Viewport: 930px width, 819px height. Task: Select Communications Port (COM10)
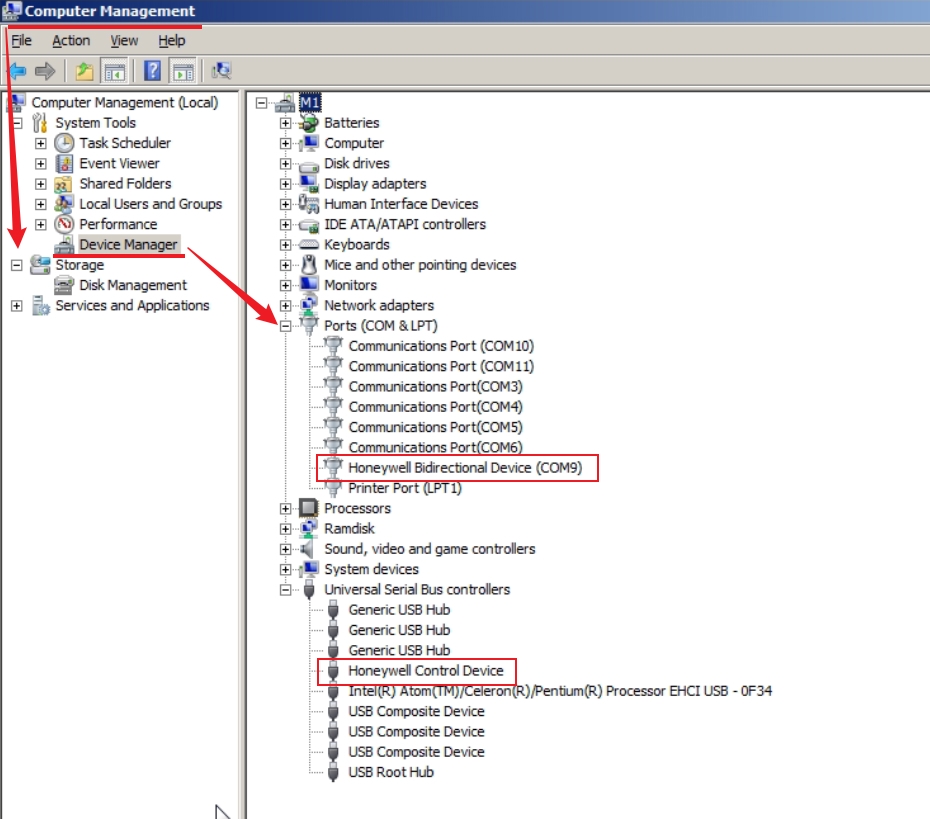[x=441, y=346]
